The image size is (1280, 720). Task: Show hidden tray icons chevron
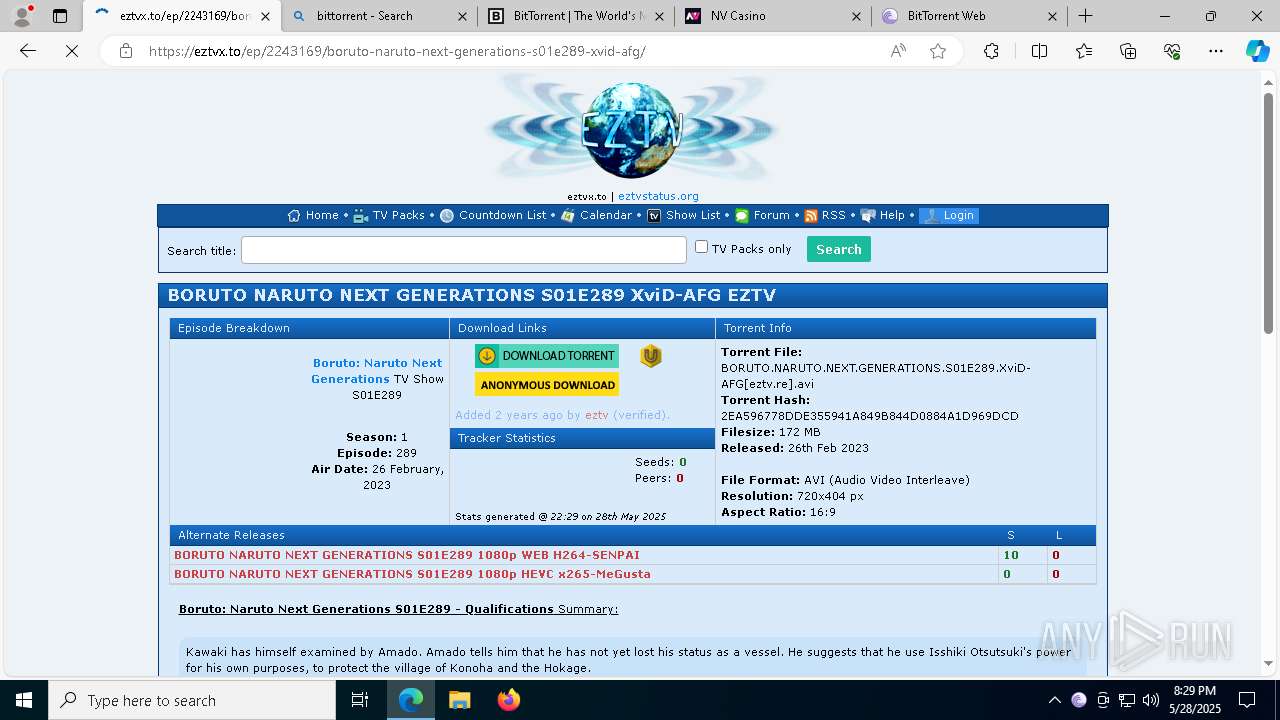[x=1054, y=700]
